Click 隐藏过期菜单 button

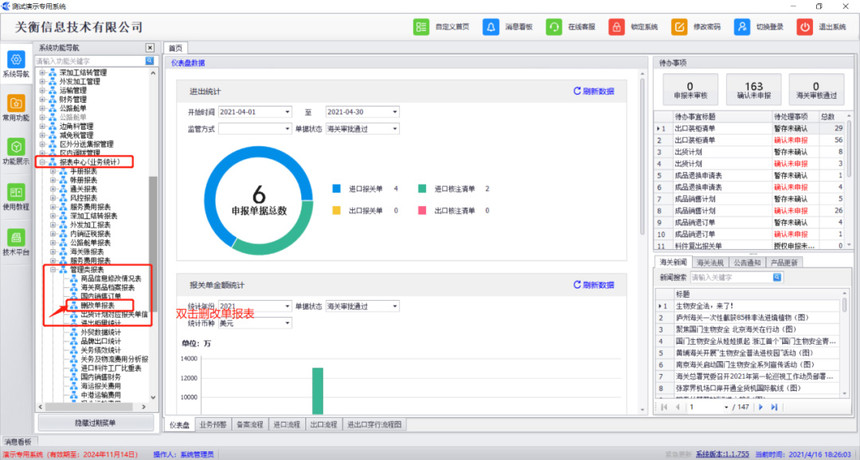[x=95, y=423]
